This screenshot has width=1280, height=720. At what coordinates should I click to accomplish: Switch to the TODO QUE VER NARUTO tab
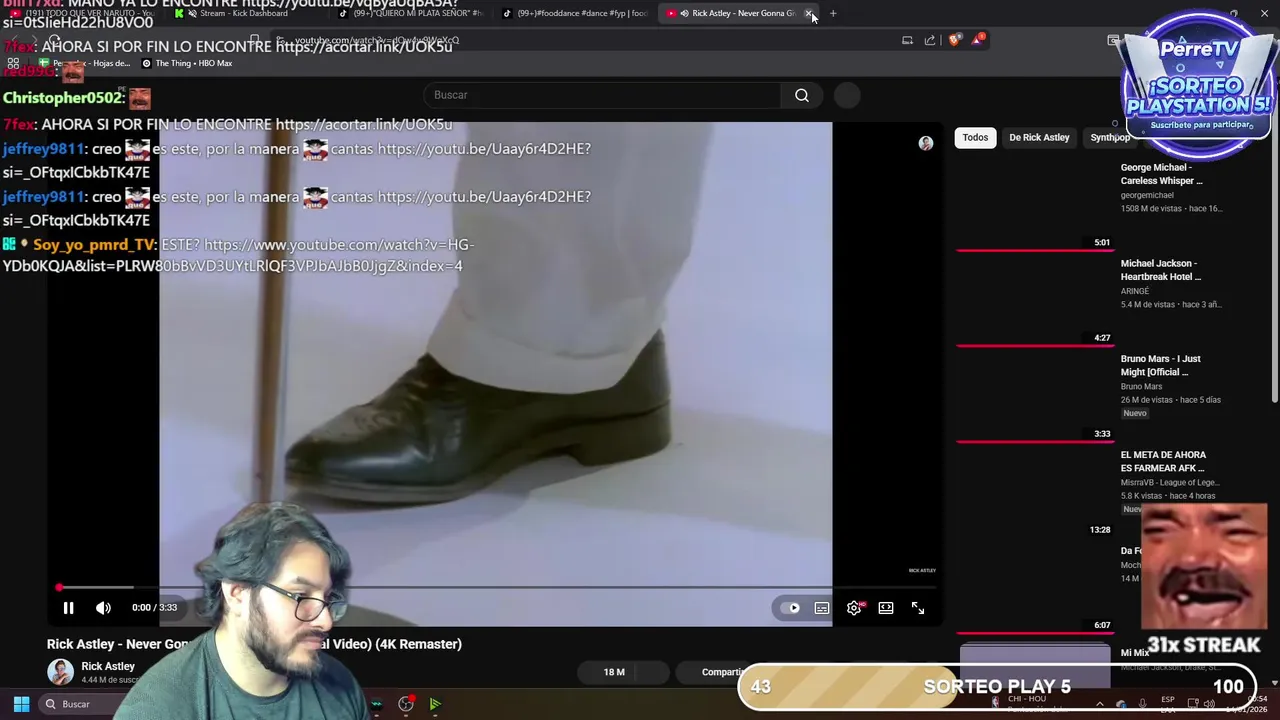coord(83,13)
